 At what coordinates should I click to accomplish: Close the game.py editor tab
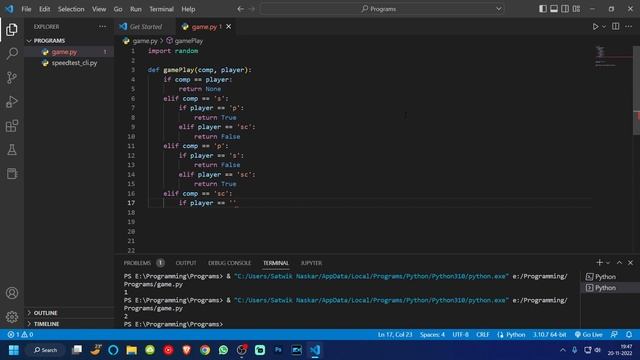[x=229, y=27]
